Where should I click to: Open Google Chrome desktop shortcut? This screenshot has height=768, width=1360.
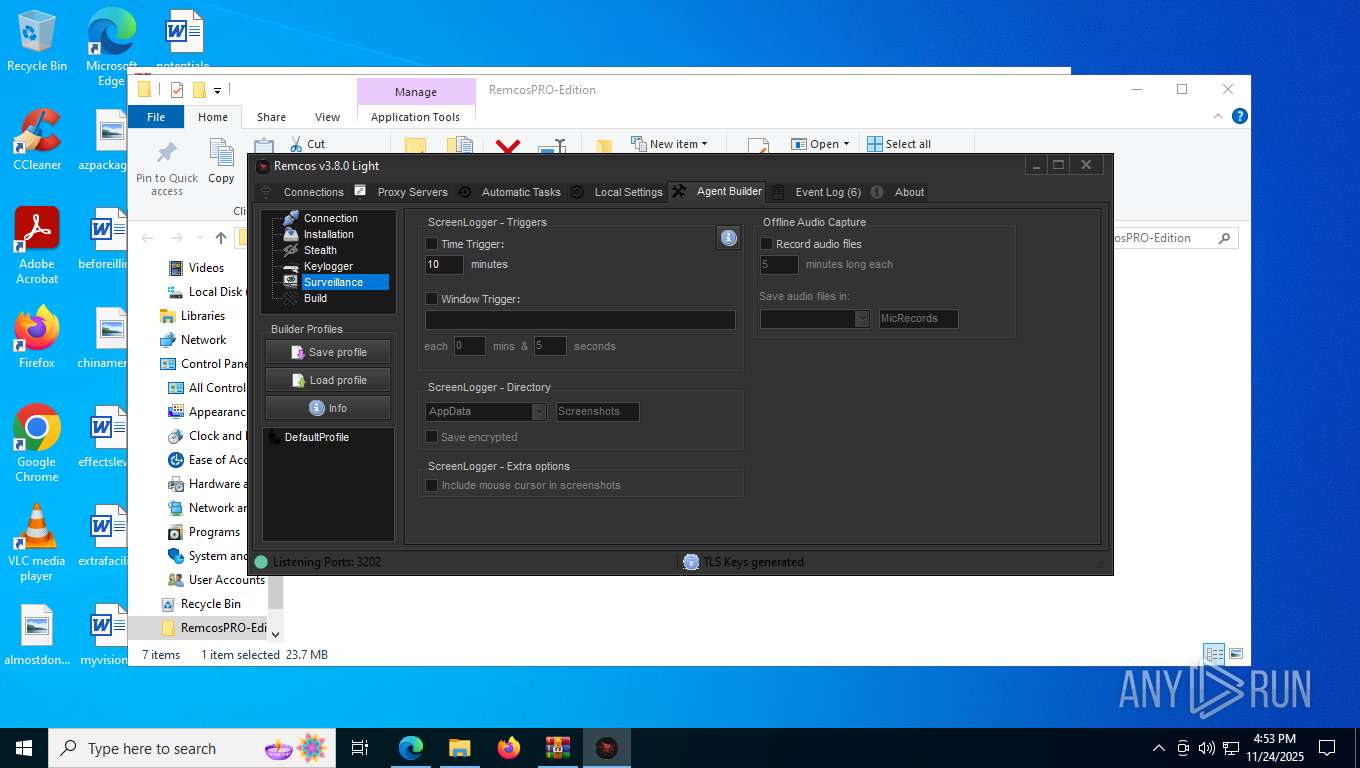click(x=37, y=443)
